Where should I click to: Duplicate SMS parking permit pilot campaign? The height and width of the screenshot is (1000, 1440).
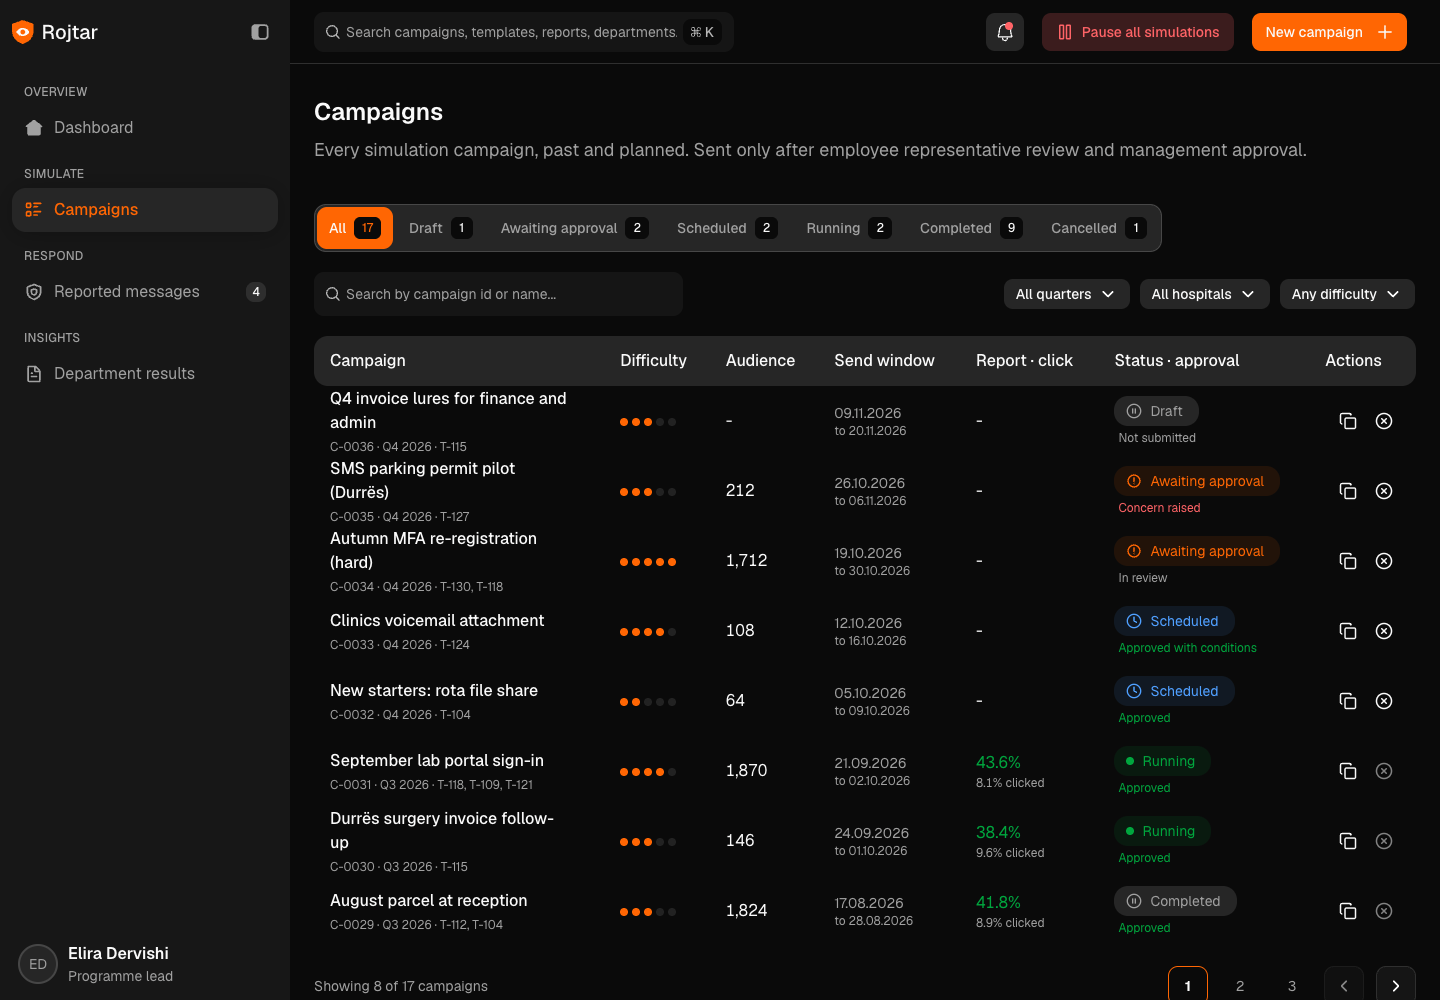point(1348,491)
